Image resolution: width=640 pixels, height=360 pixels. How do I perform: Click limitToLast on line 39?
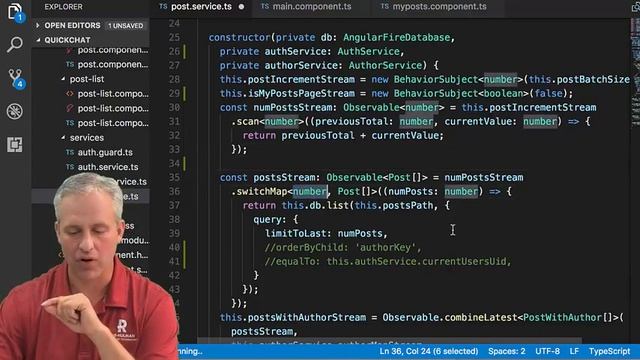click(295, 233)
